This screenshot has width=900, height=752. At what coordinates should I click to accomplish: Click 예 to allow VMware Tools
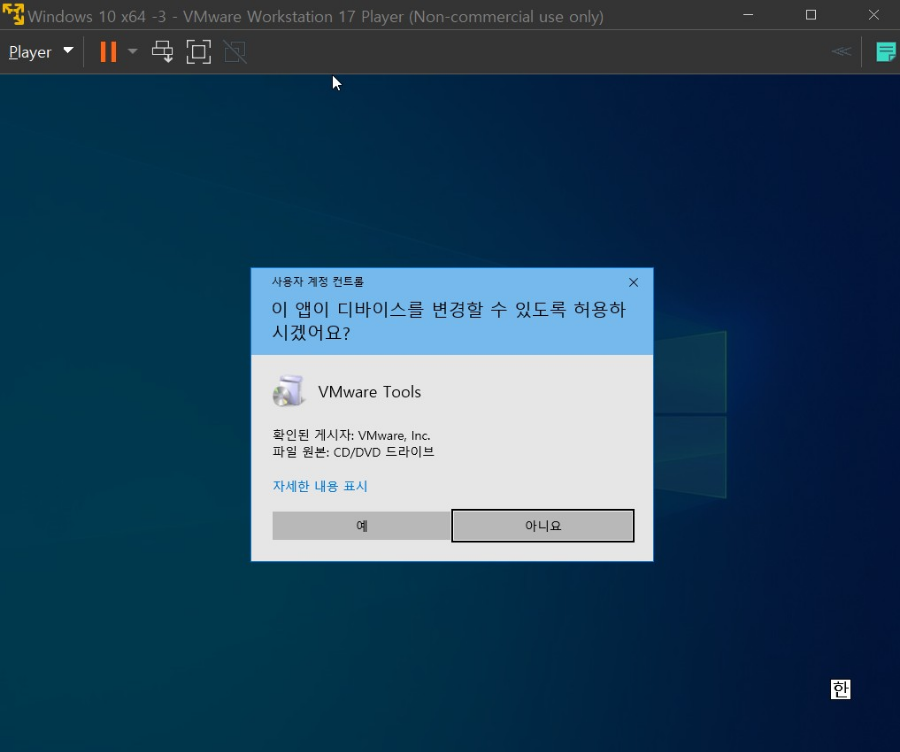click(x=361, y=525)
